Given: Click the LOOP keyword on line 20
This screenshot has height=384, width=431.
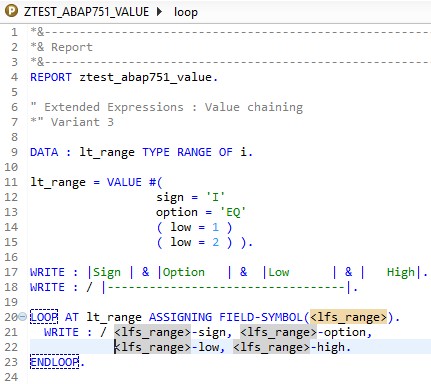Looking at the screenshot, I should pos(44,317).
